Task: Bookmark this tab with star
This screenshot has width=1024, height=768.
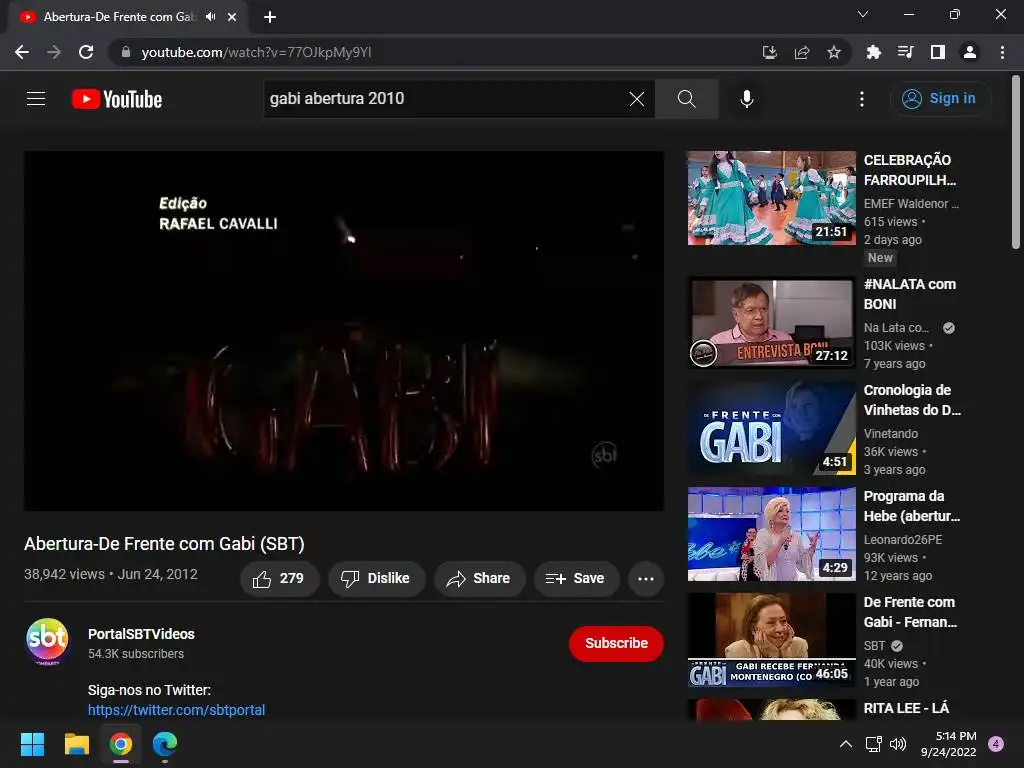Action: [x=834, y=52]
